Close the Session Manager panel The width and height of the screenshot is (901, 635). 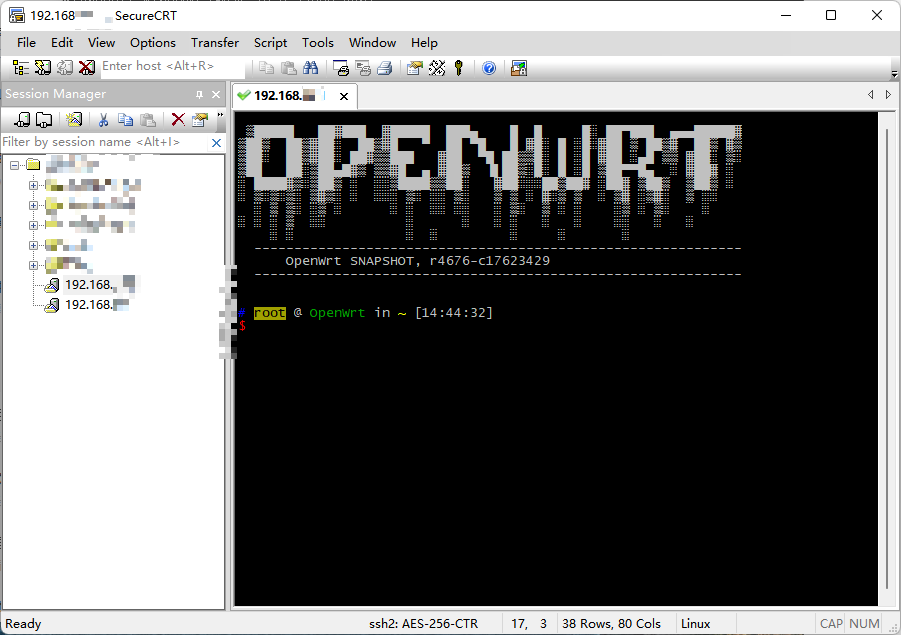[x=216, y=94]
